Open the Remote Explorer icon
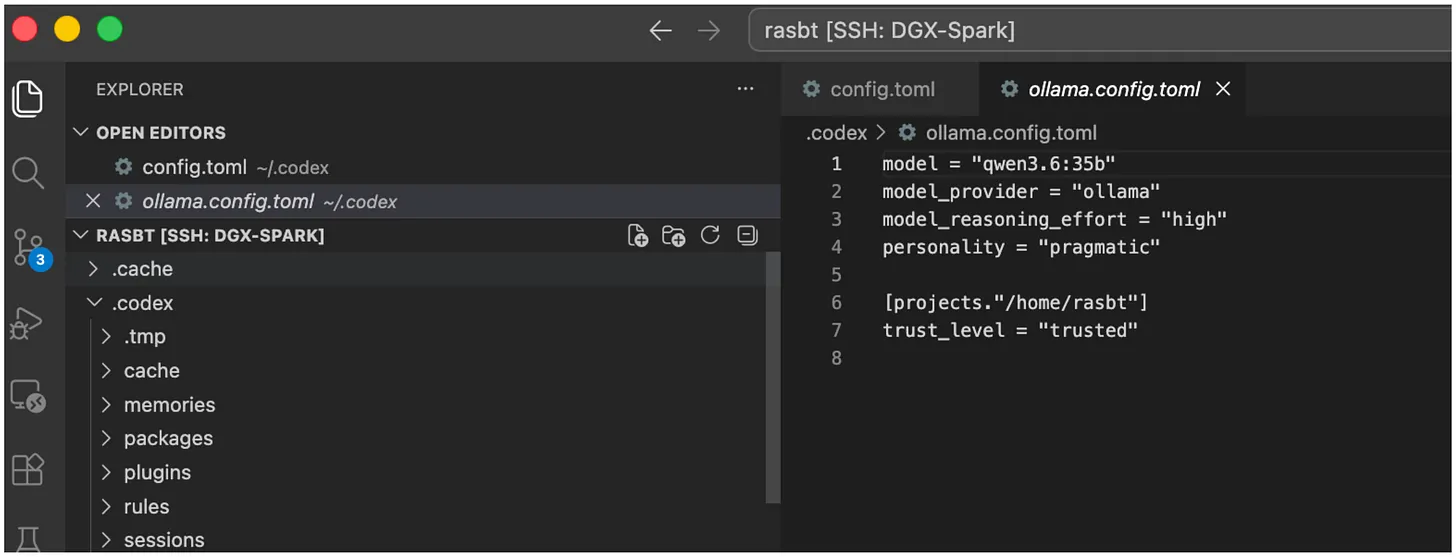This screenshot has width=1456, height=557. [x=28, y=396]
